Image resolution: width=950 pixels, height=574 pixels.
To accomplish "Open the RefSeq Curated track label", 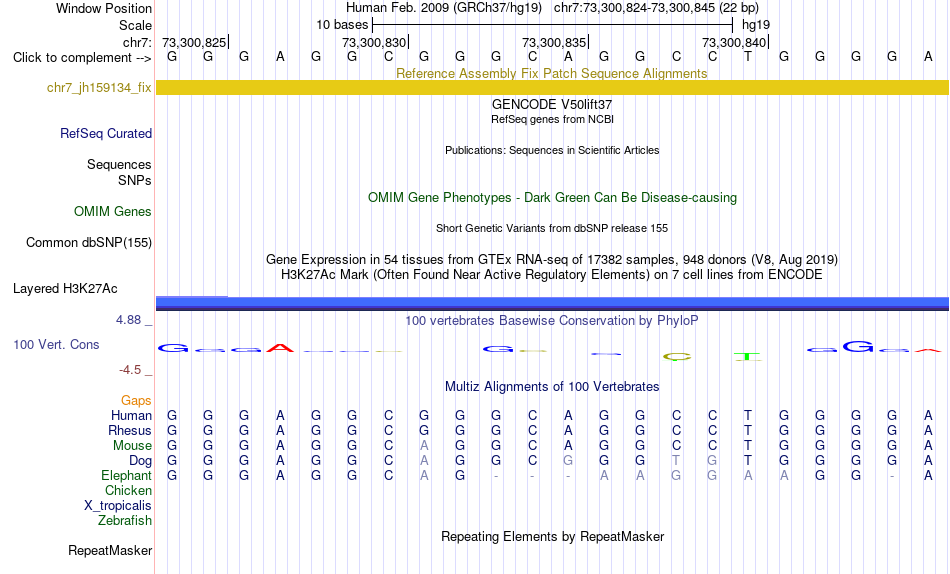I will tap(106, 133).
